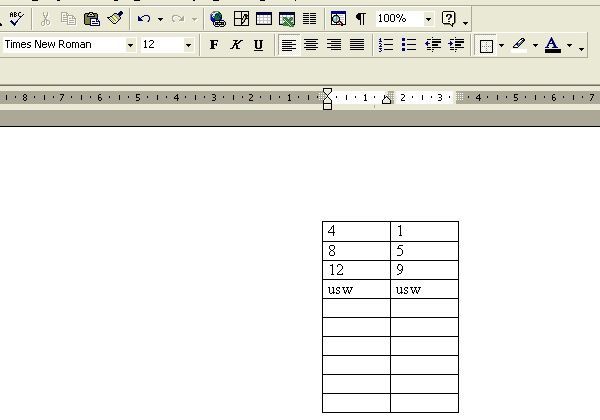Screen dimensions: 600x420
Task: Open Tables and Borders toolbar icon
Action: tap(241, 18)
